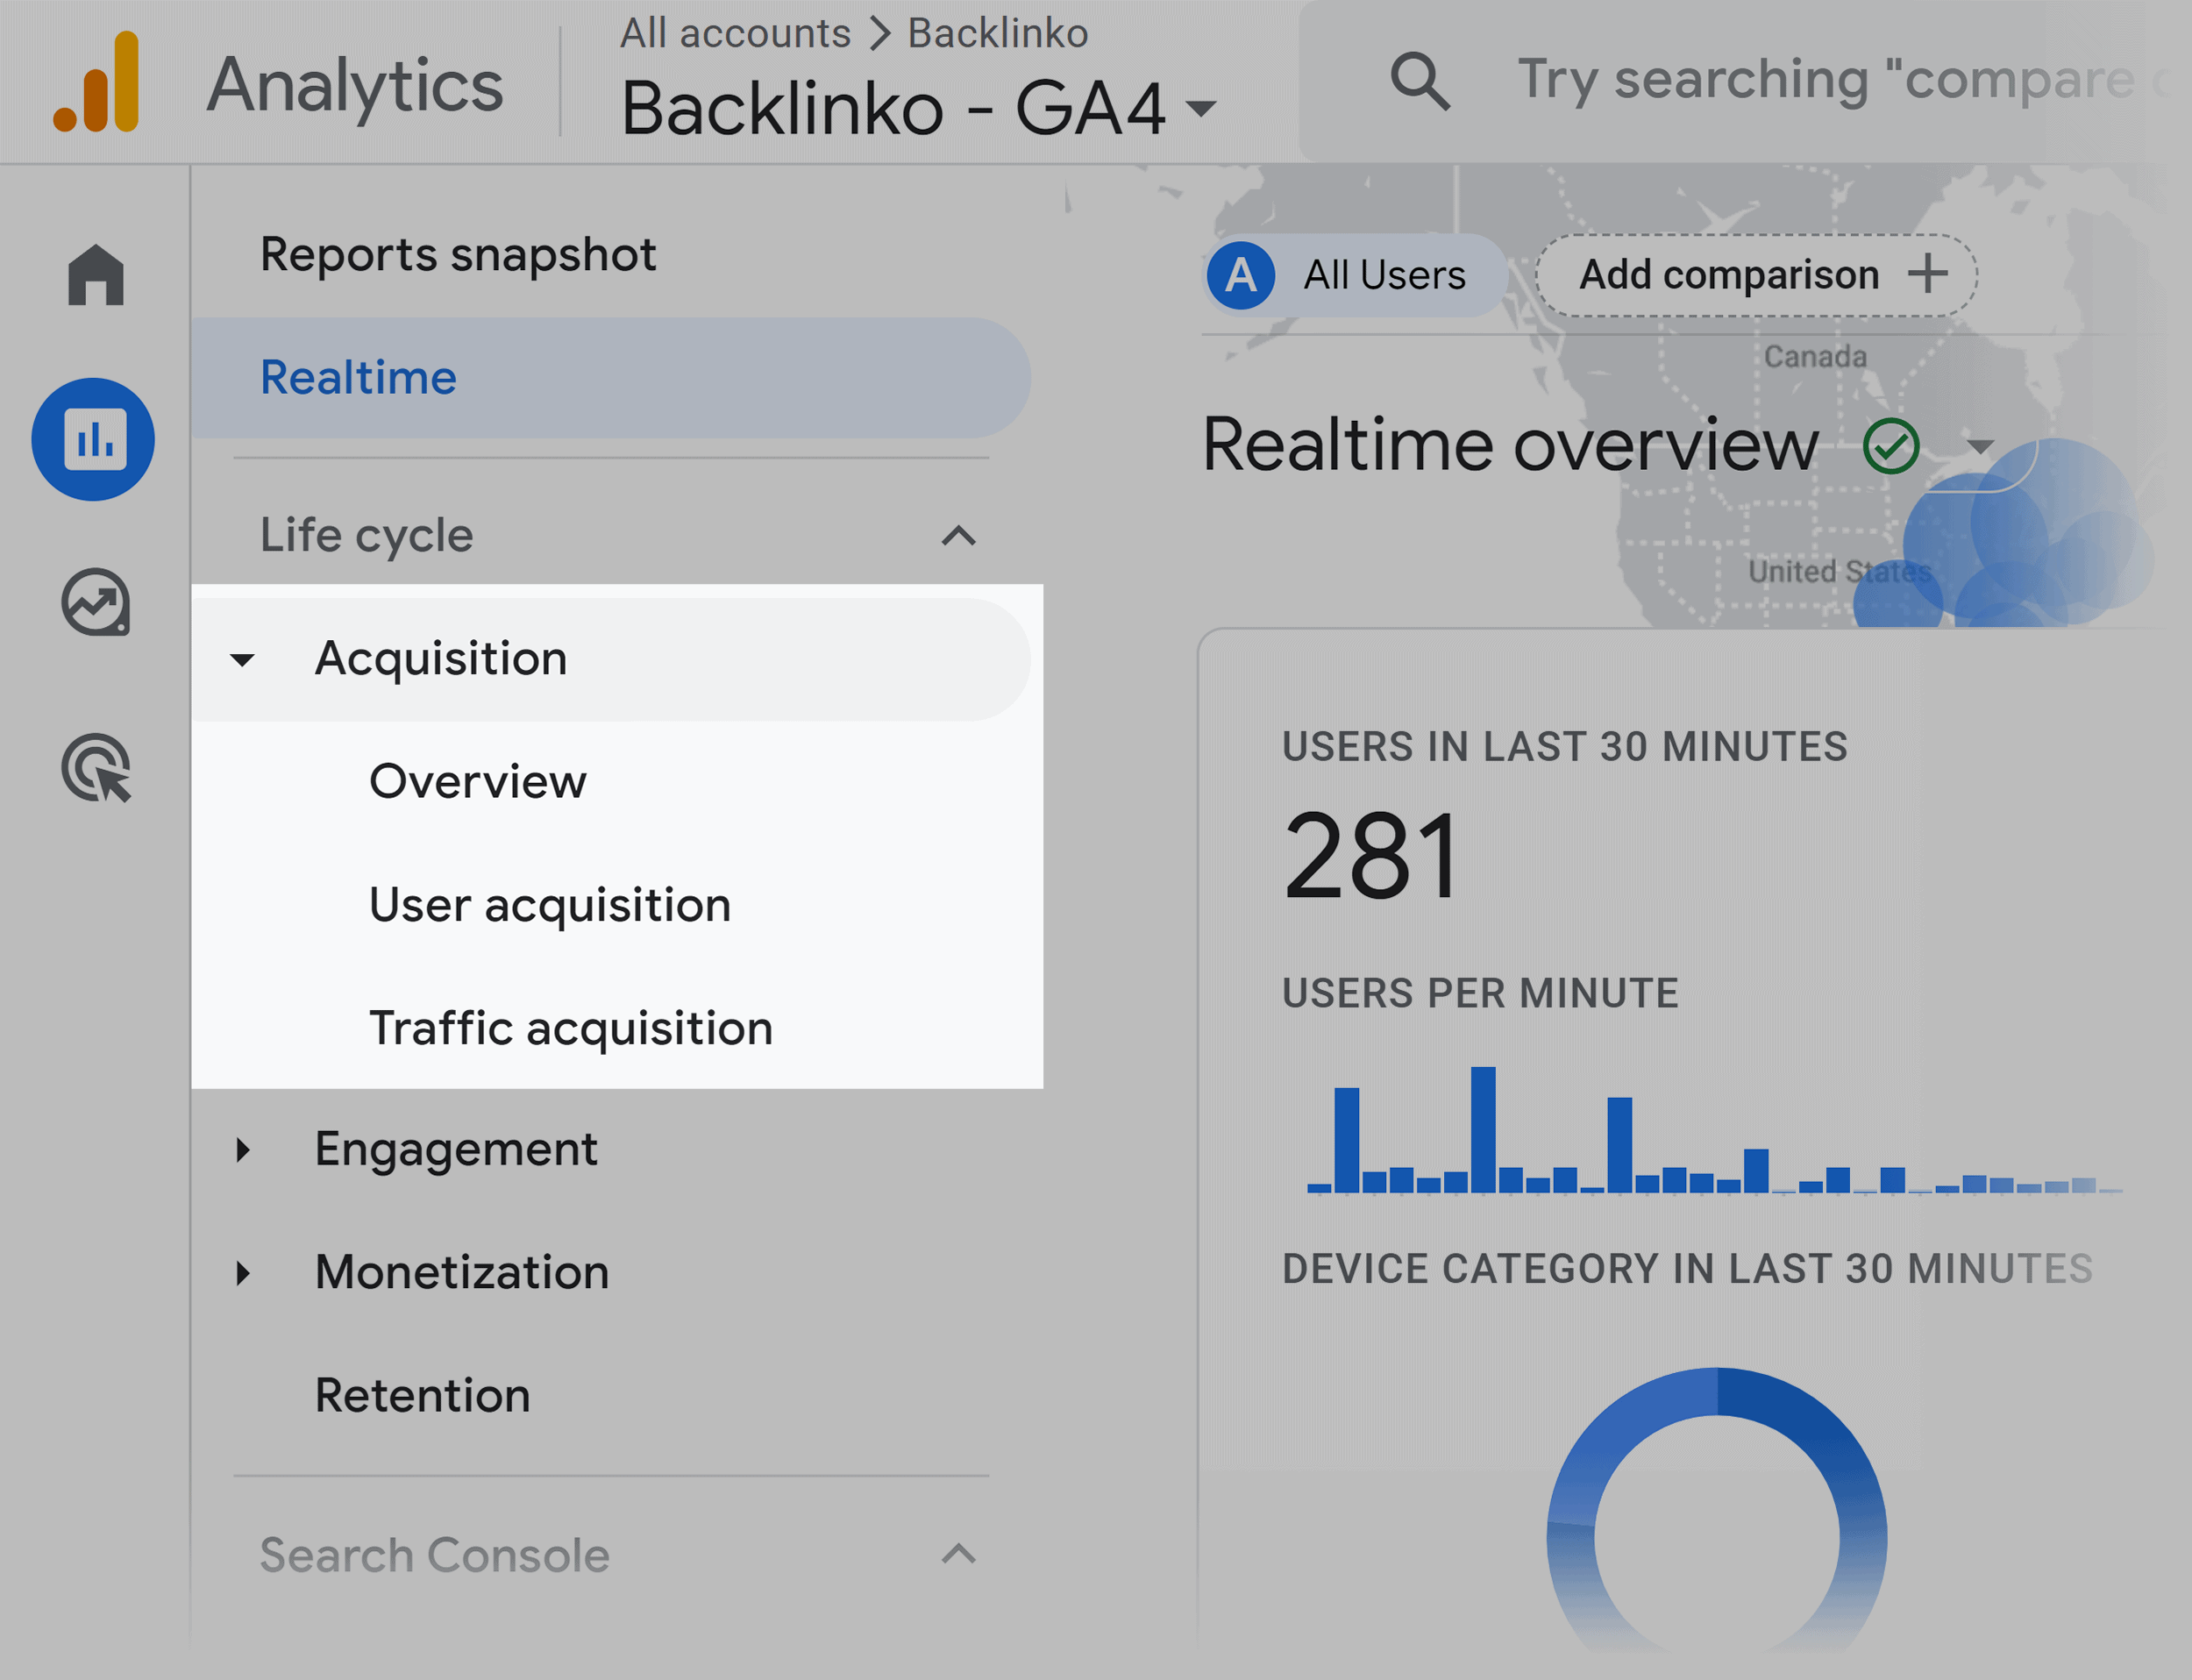Select the Reports bar chart icon
The height and width of the screenshot is (1680, 2192).
pos(96,438)
